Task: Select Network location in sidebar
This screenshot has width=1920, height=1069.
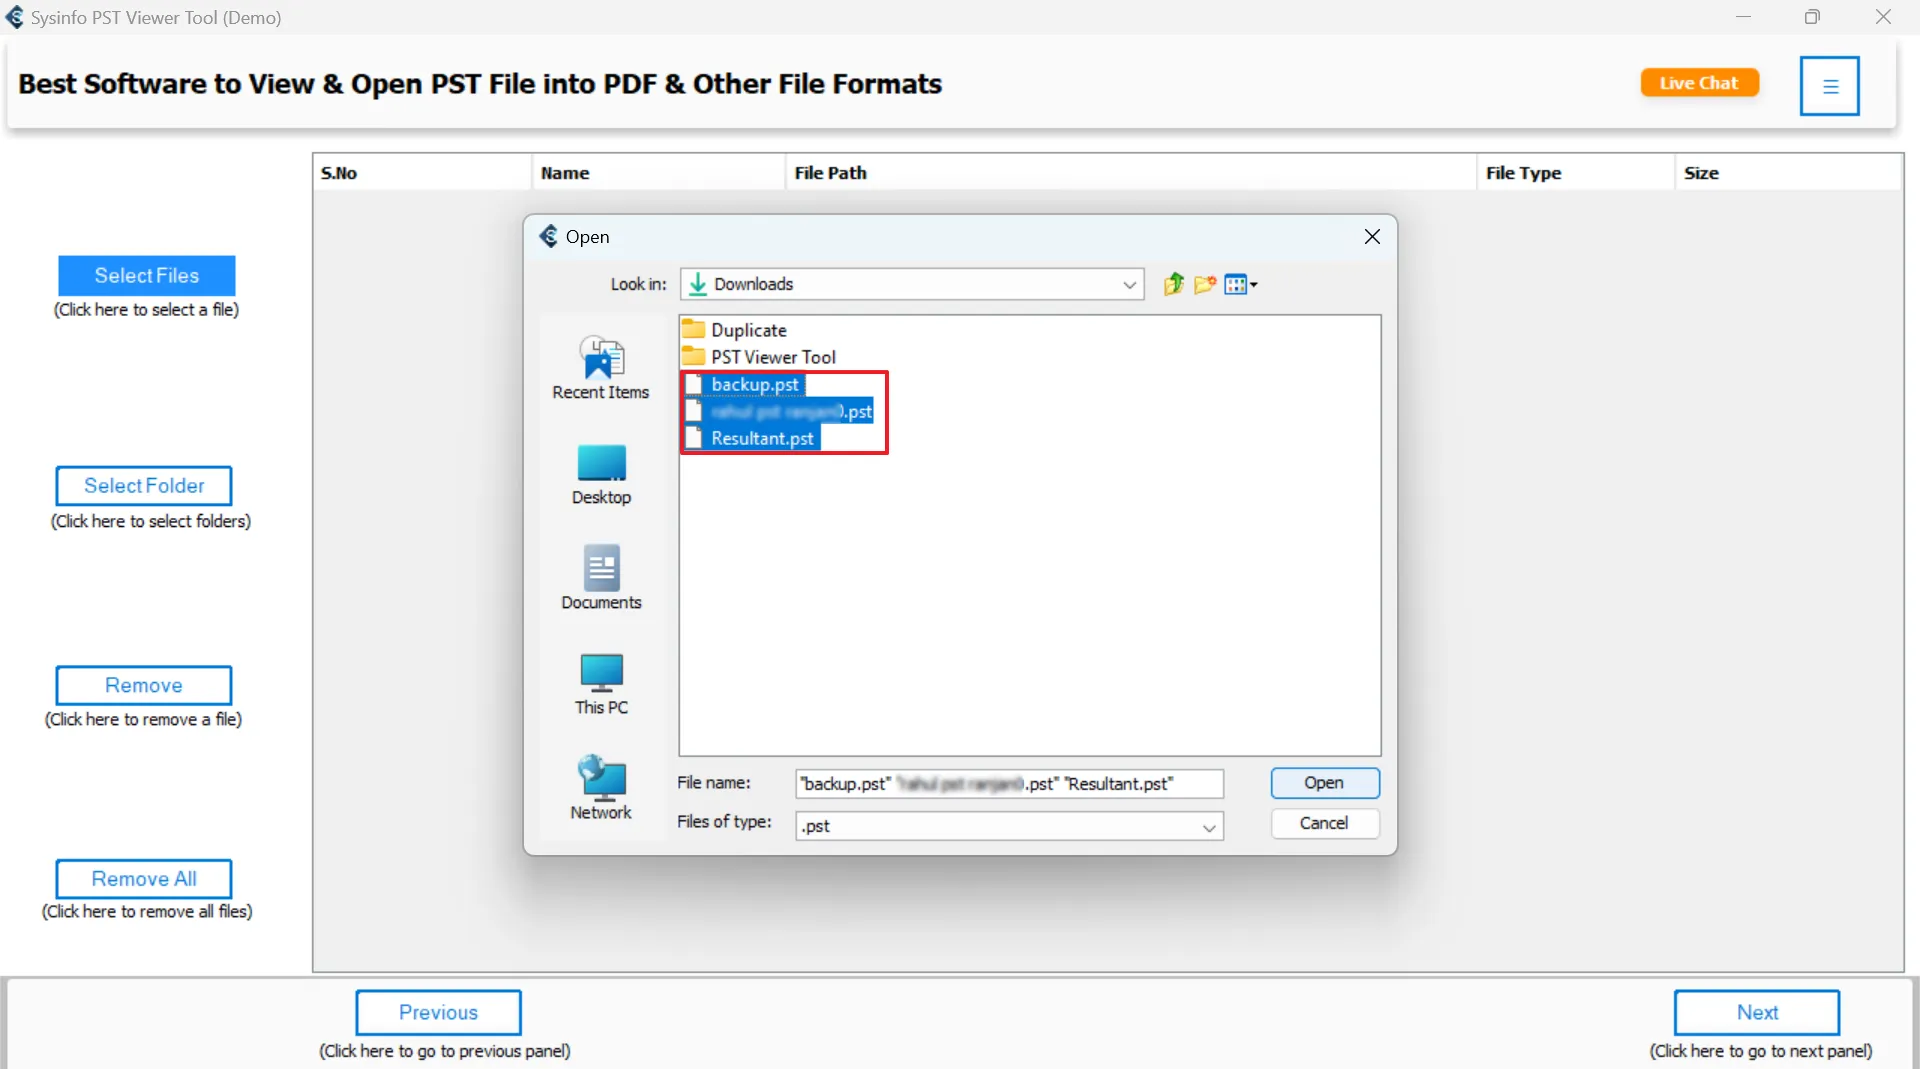Action: [601, 788]
